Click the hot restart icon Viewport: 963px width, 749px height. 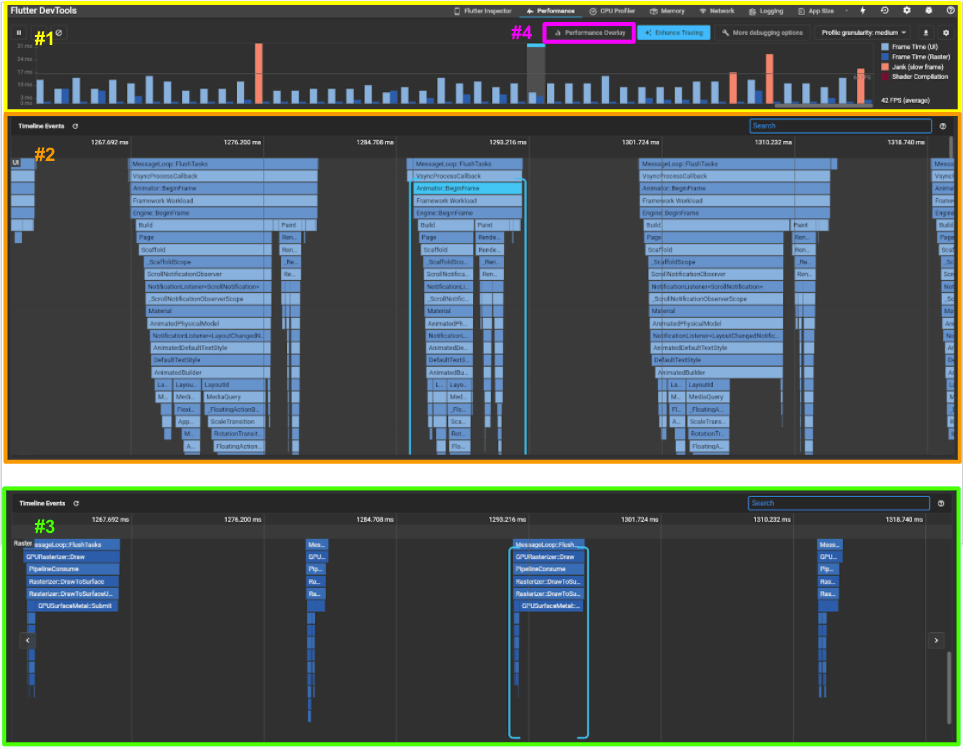884,10
